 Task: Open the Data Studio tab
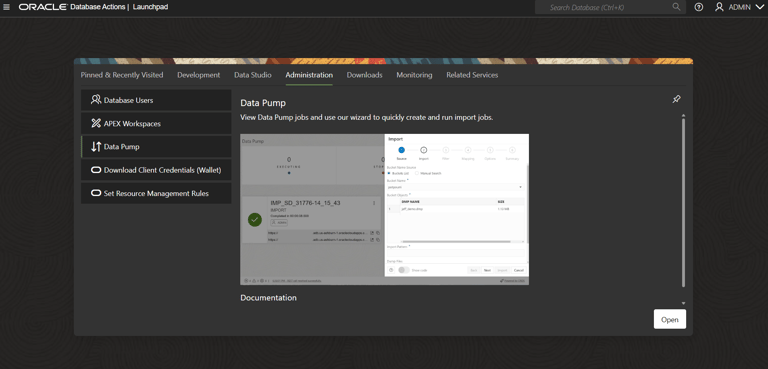tap(253, 75)
